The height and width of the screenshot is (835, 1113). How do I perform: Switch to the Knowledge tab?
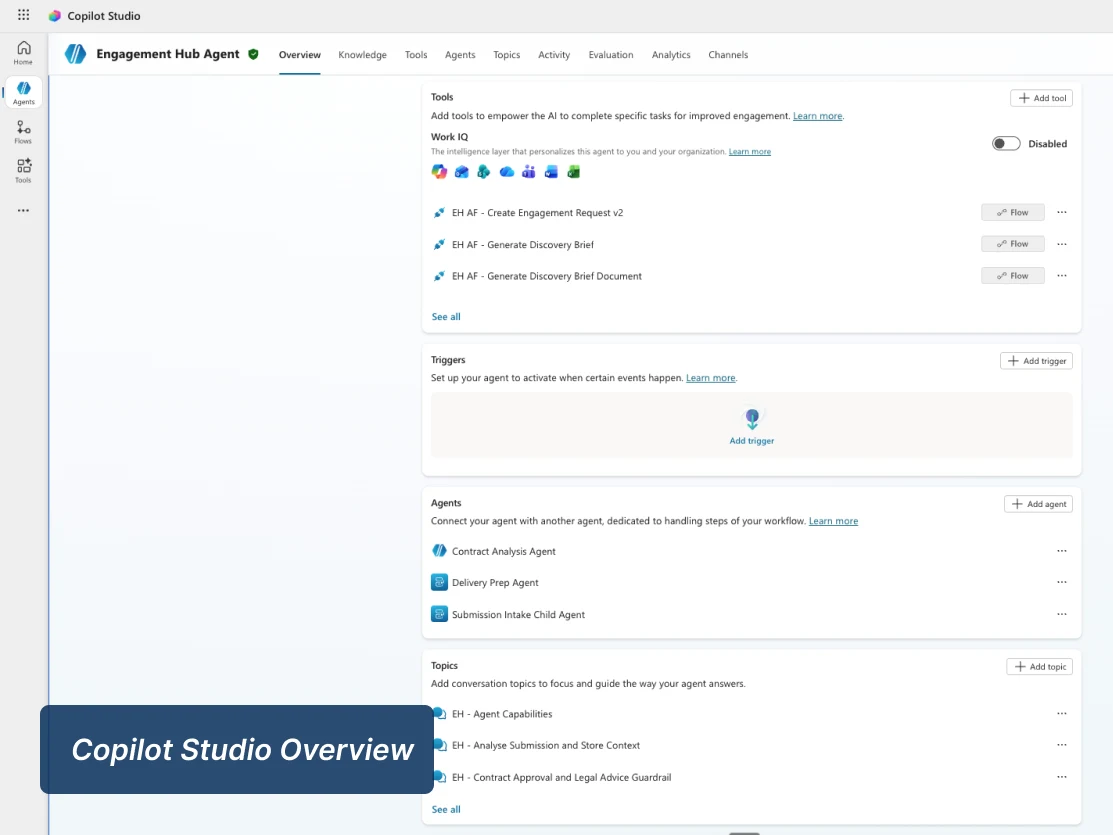(362, 55)
